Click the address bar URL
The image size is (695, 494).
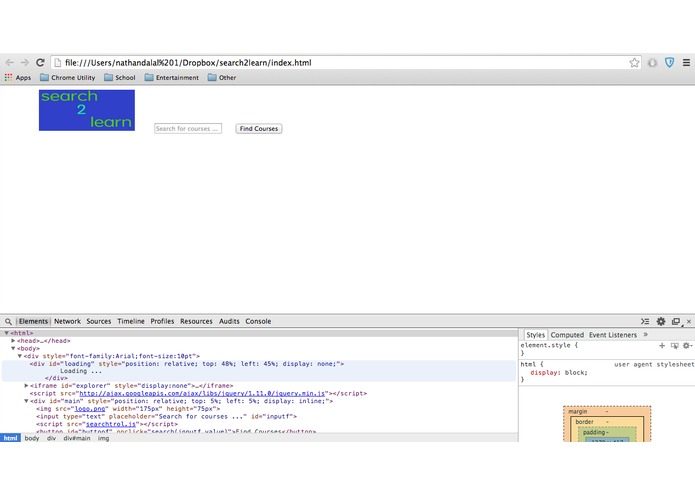coord(188,63)
